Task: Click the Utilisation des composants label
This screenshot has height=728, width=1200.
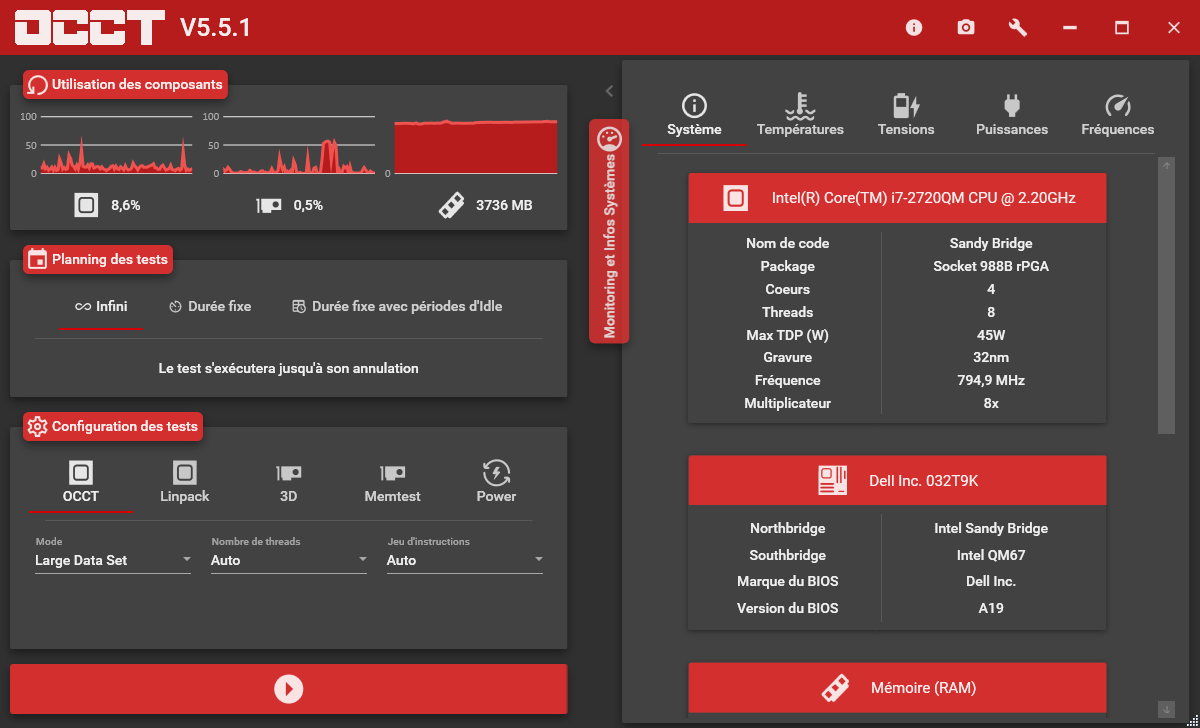Action: 137,85
